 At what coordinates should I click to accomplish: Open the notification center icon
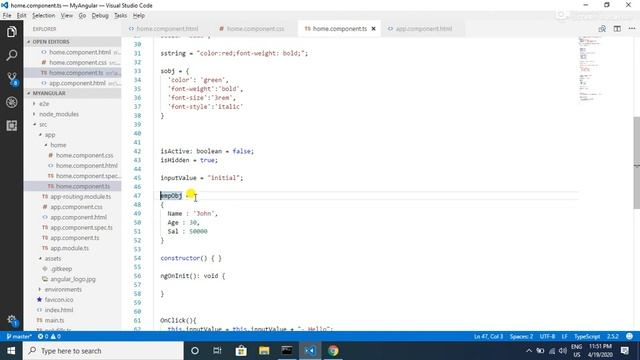click(624, 351)
